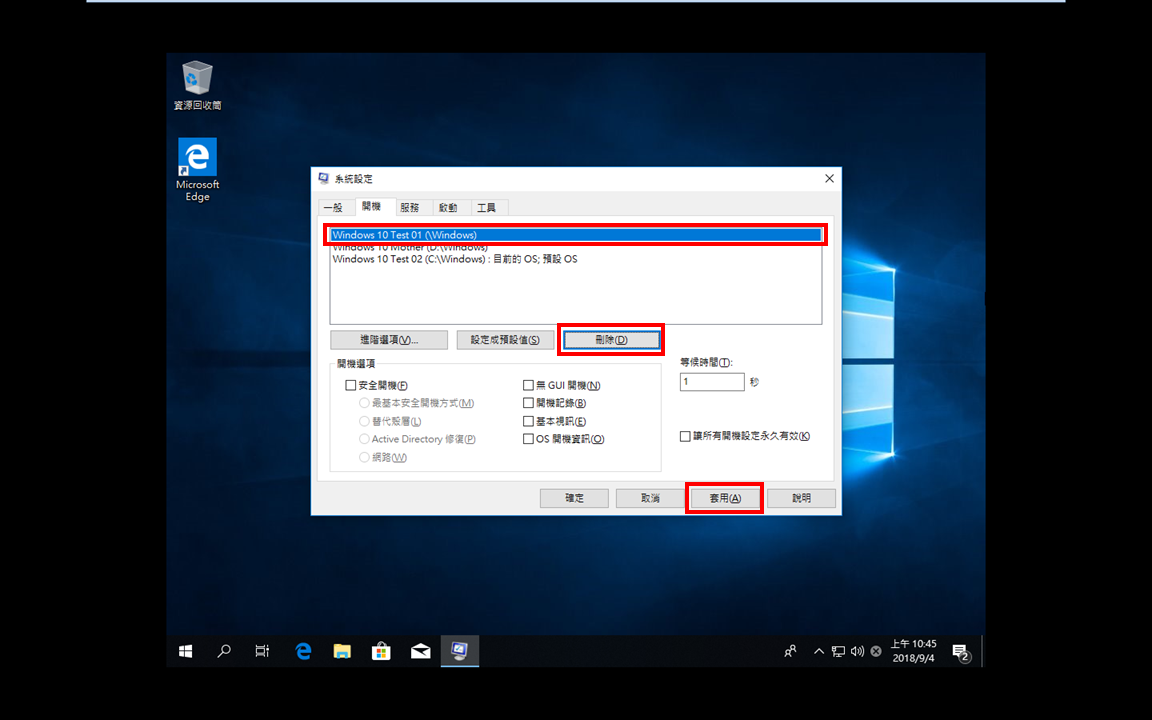Viewport: 1152px width, 720px height.
Task: Click the 套用(A) apply button
Action: (725, 498)
